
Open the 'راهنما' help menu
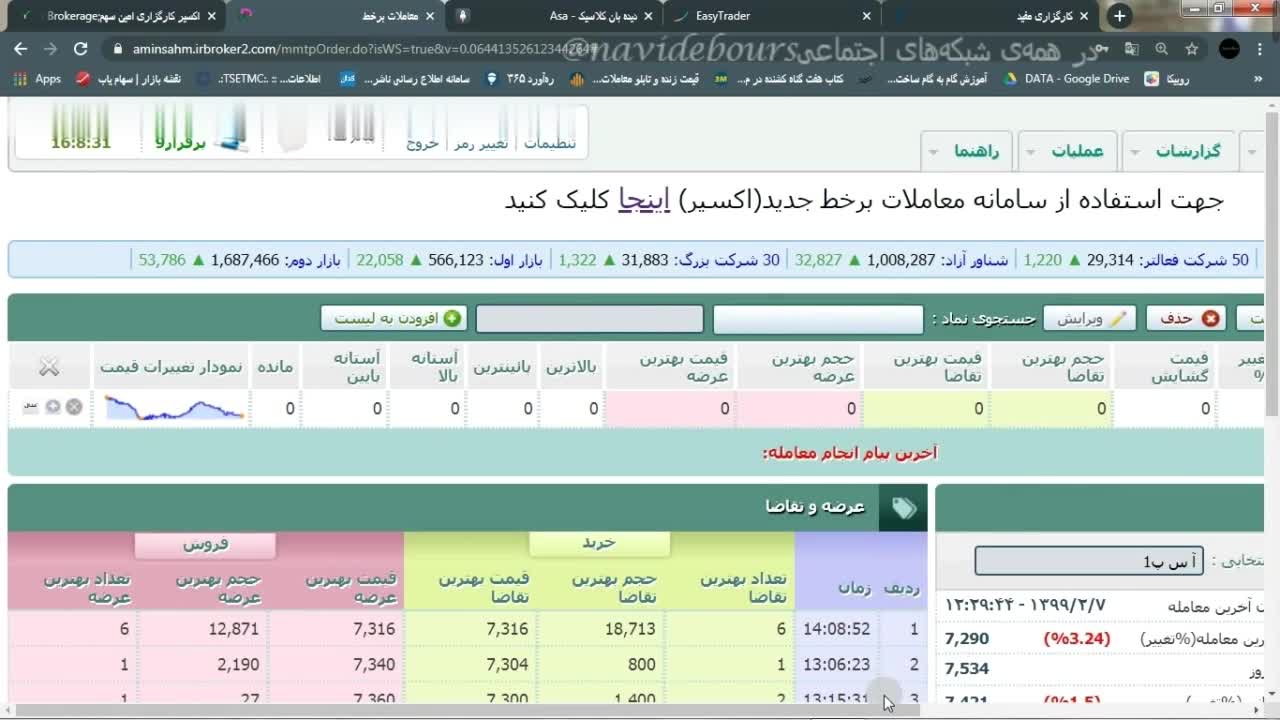pos(977,151)
